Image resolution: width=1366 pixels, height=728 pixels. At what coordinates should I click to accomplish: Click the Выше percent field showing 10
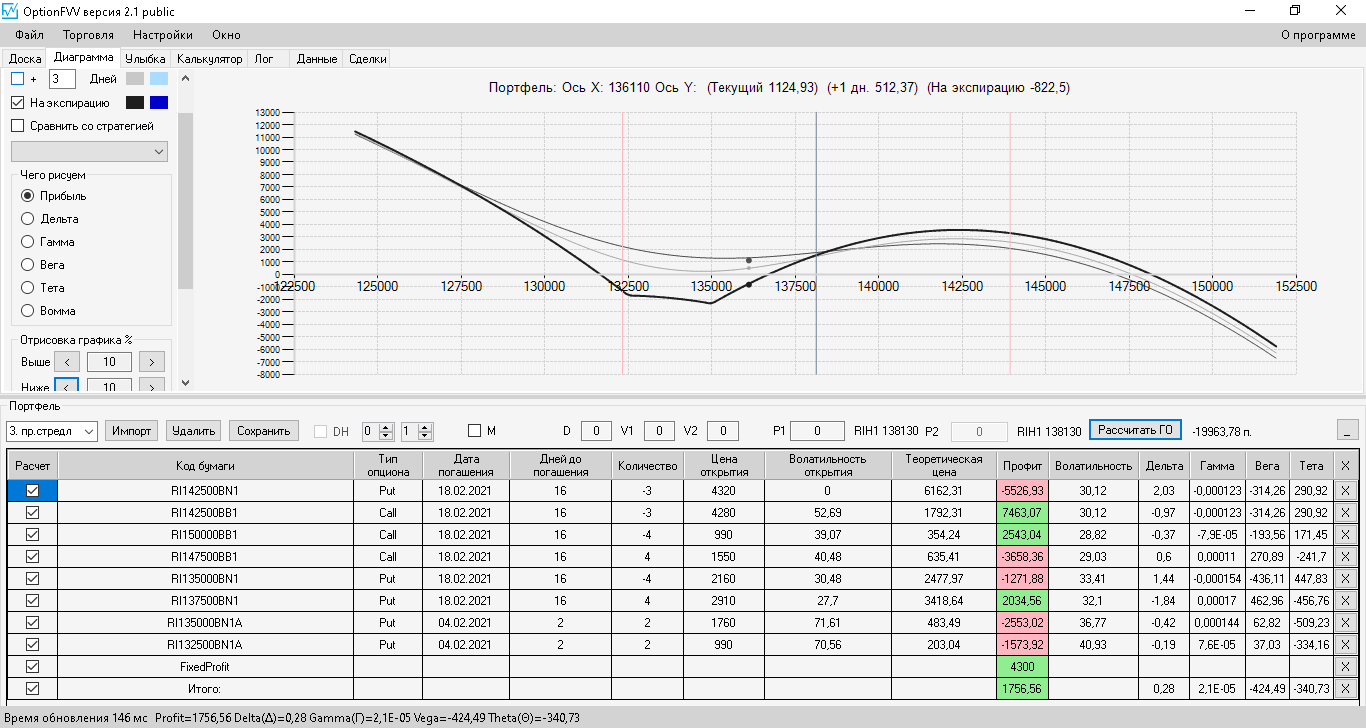click(110, 362)
